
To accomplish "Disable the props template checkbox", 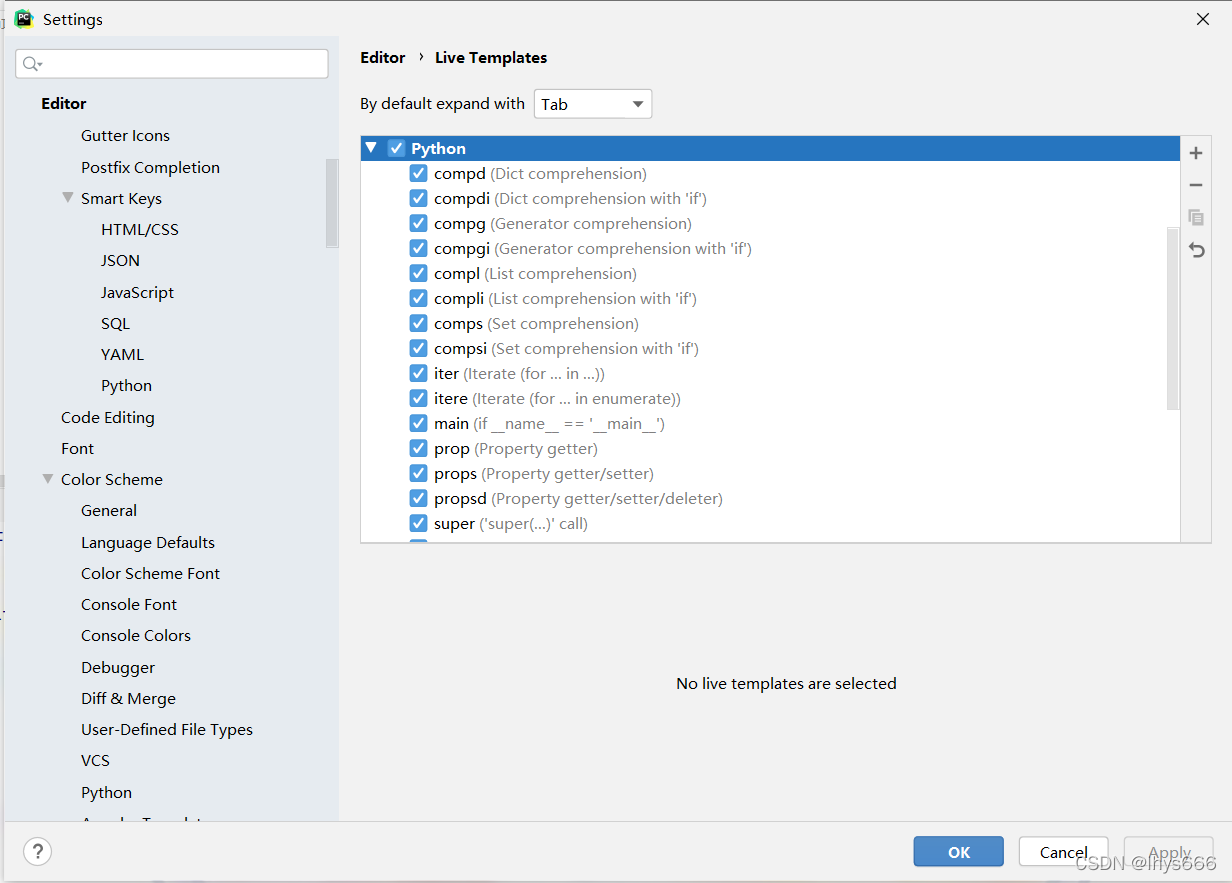I will click(x=419, y=473).
